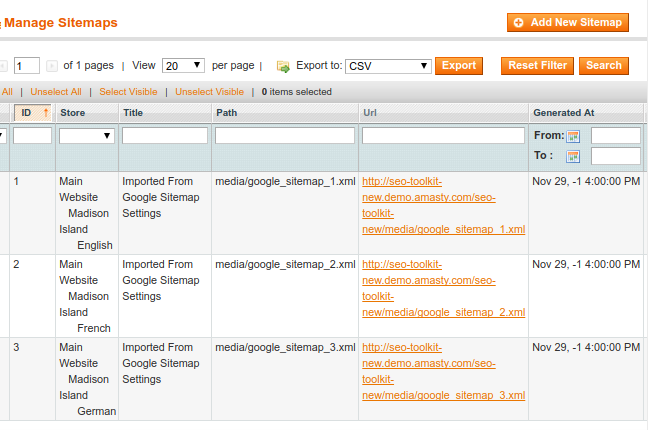Click the Search button
This screenshot has width=650, height=430.
pyautogui.click(x=604, y=66)
